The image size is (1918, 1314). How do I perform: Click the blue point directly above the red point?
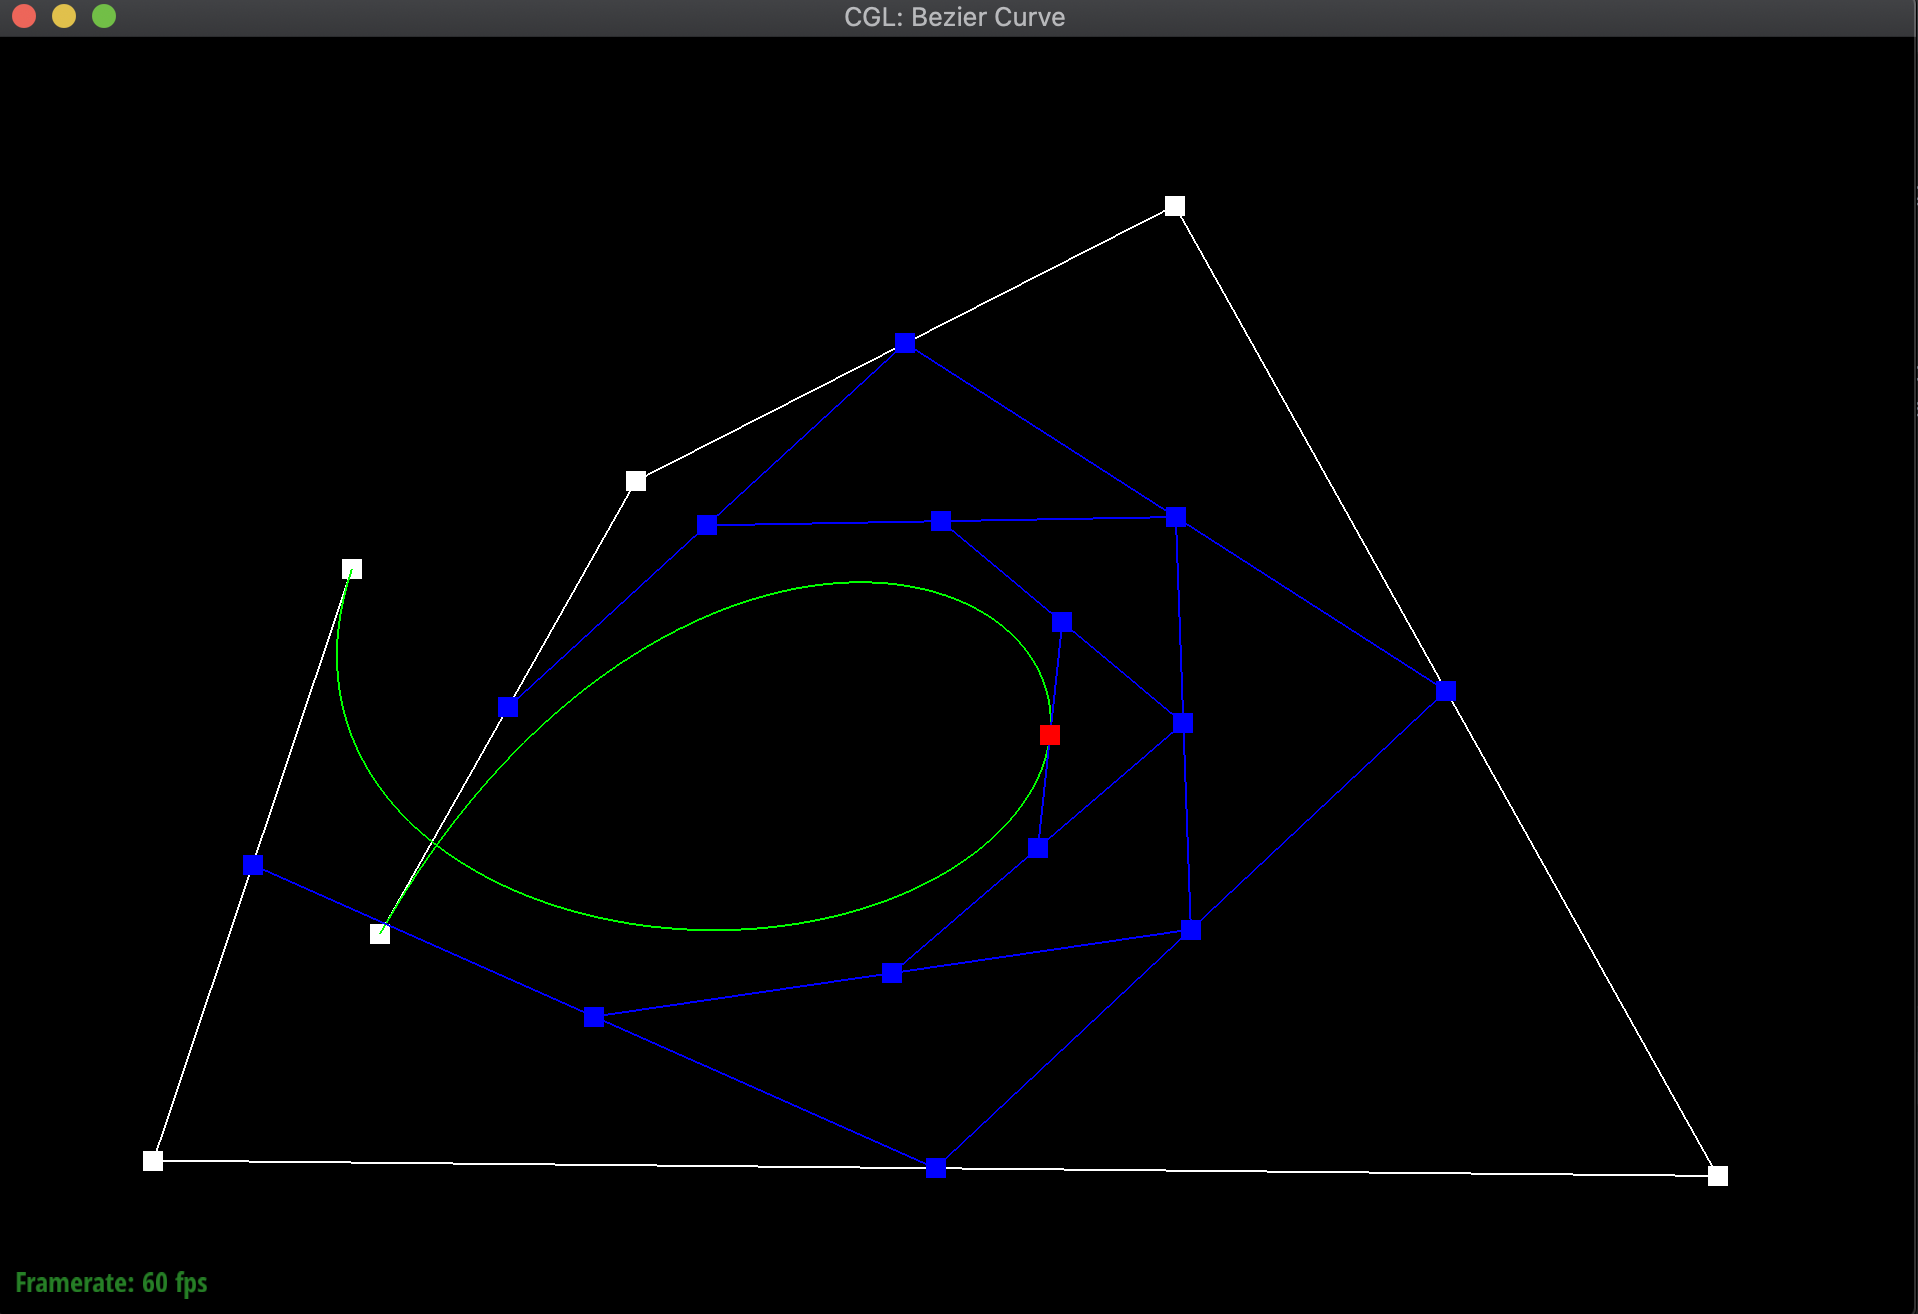[x=1062, y=621]
